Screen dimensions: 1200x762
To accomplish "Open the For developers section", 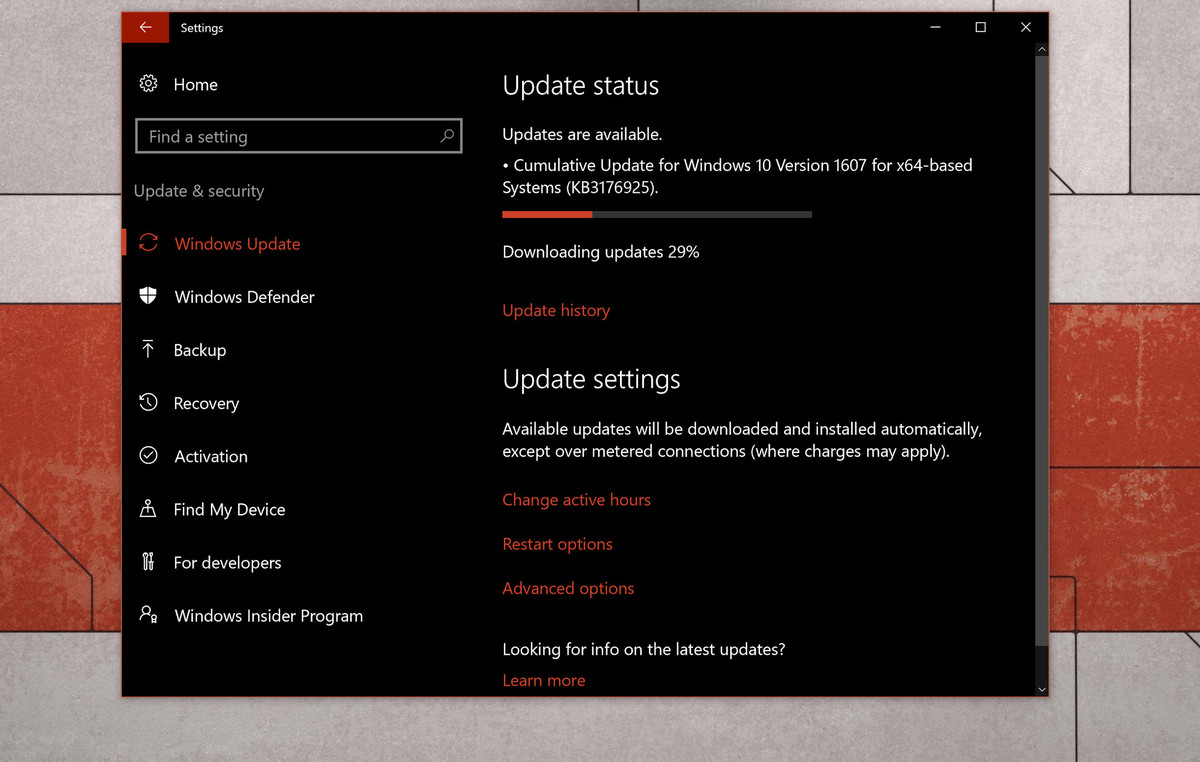I will (227, 562).
